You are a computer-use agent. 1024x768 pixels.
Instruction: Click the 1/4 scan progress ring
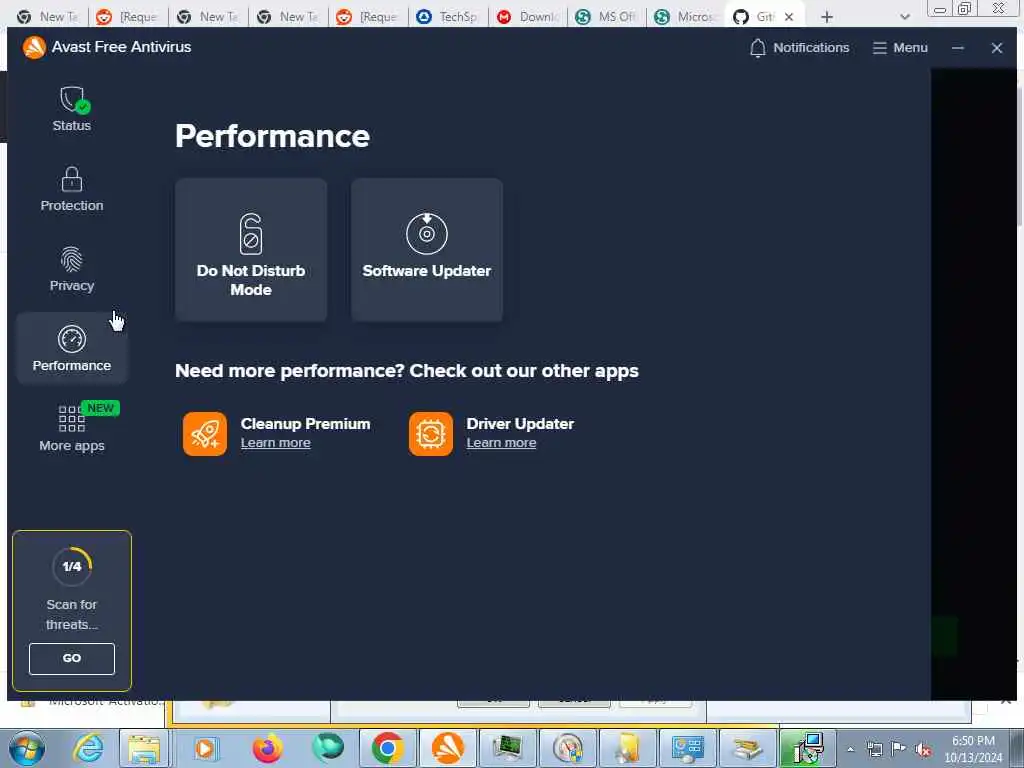pos(72,566)
